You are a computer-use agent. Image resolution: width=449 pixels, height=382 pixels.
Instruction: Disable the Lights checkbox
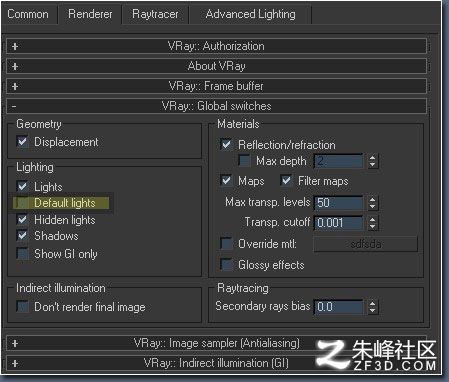pyautogui.click(x=23, y=186)
